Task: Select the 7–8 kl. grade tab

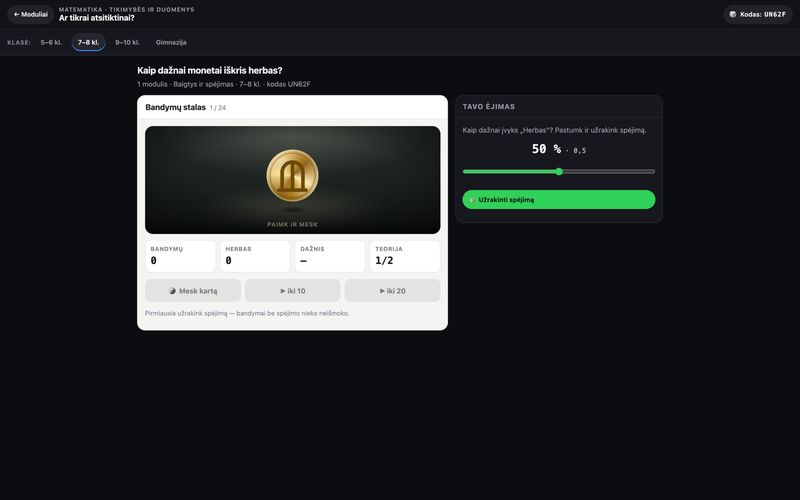Action: pyautogui.click(x=88, y=42)
